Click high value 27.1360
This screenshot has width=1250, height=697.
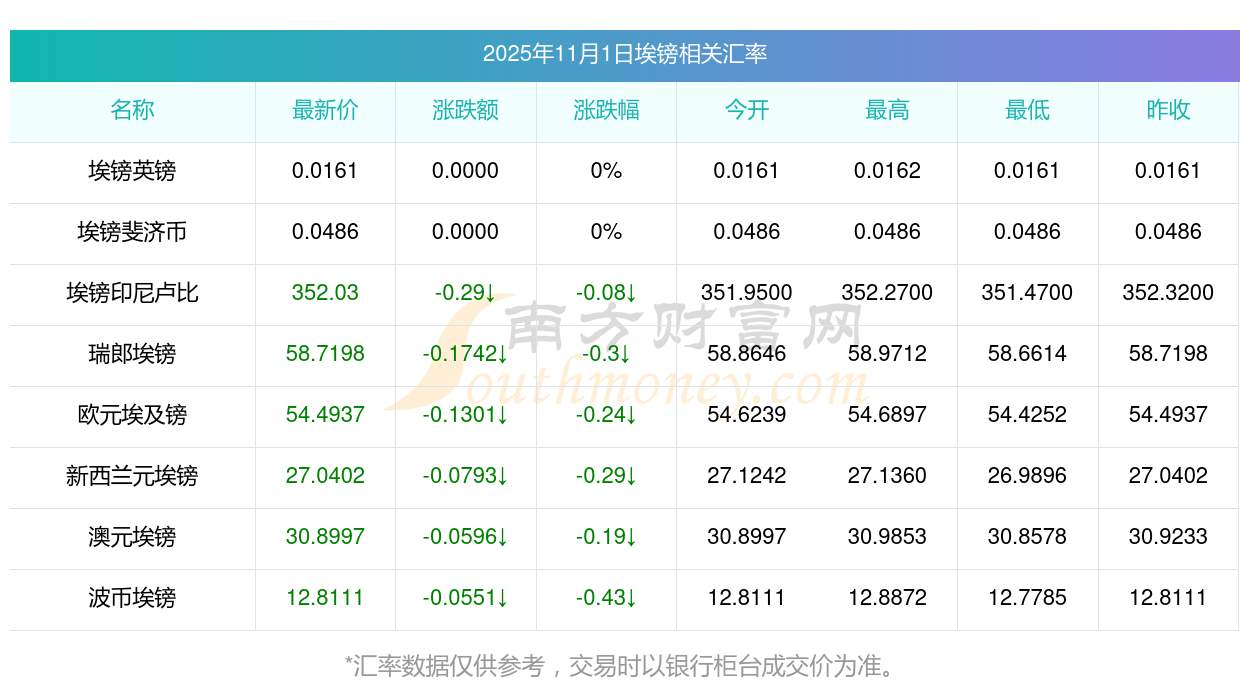tap(887, 476)
